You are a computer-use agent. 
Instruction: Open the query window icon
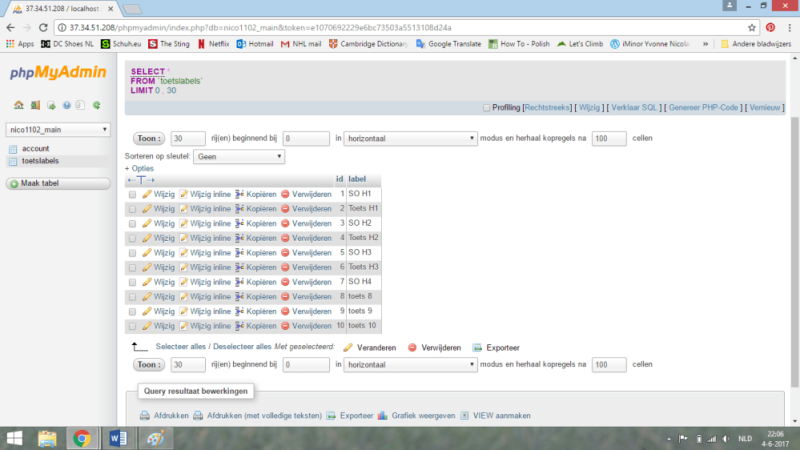tap(51, 105)
